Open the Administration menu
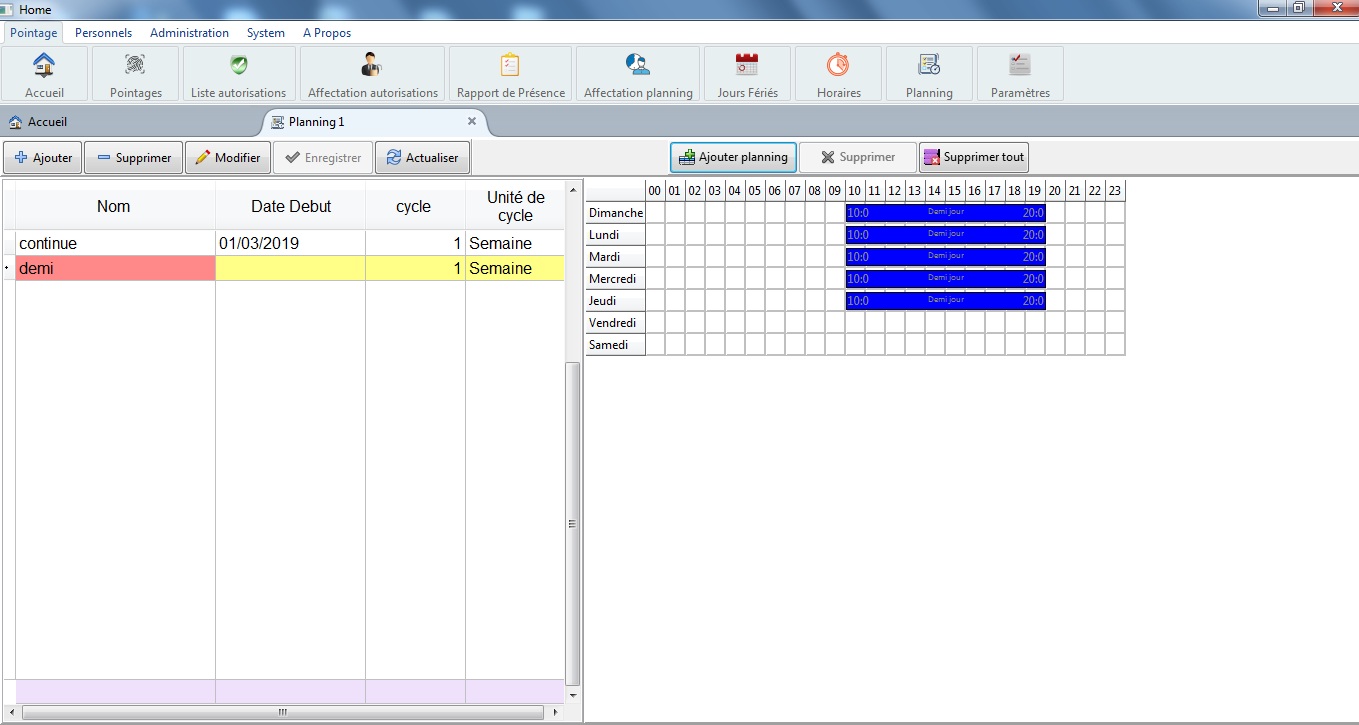1359x725 pixels. 189,33
